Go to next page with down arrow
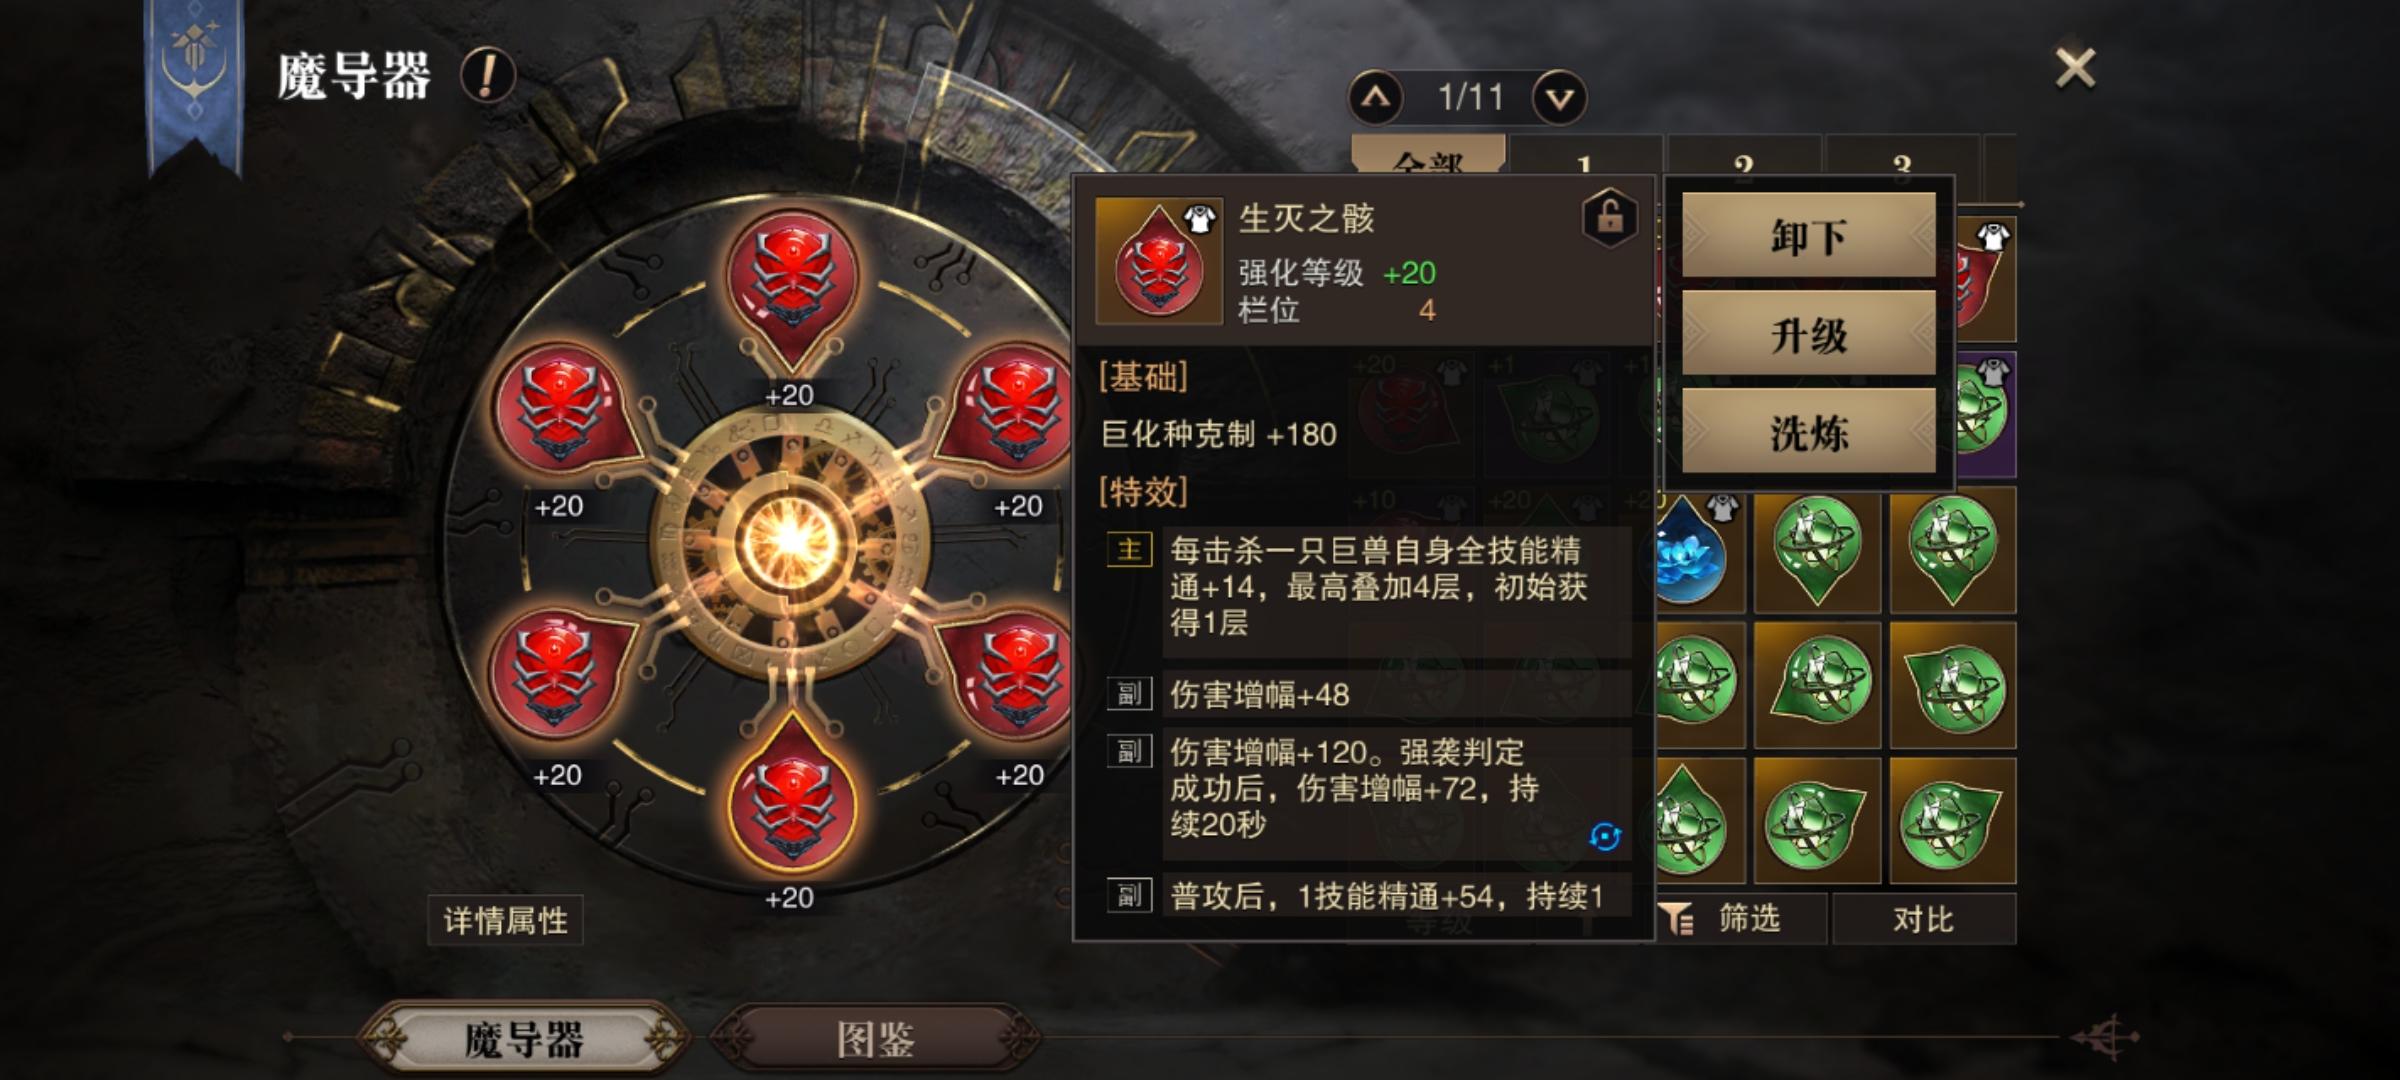Screen dimensions: 2400x1080 pos(1560,98)
